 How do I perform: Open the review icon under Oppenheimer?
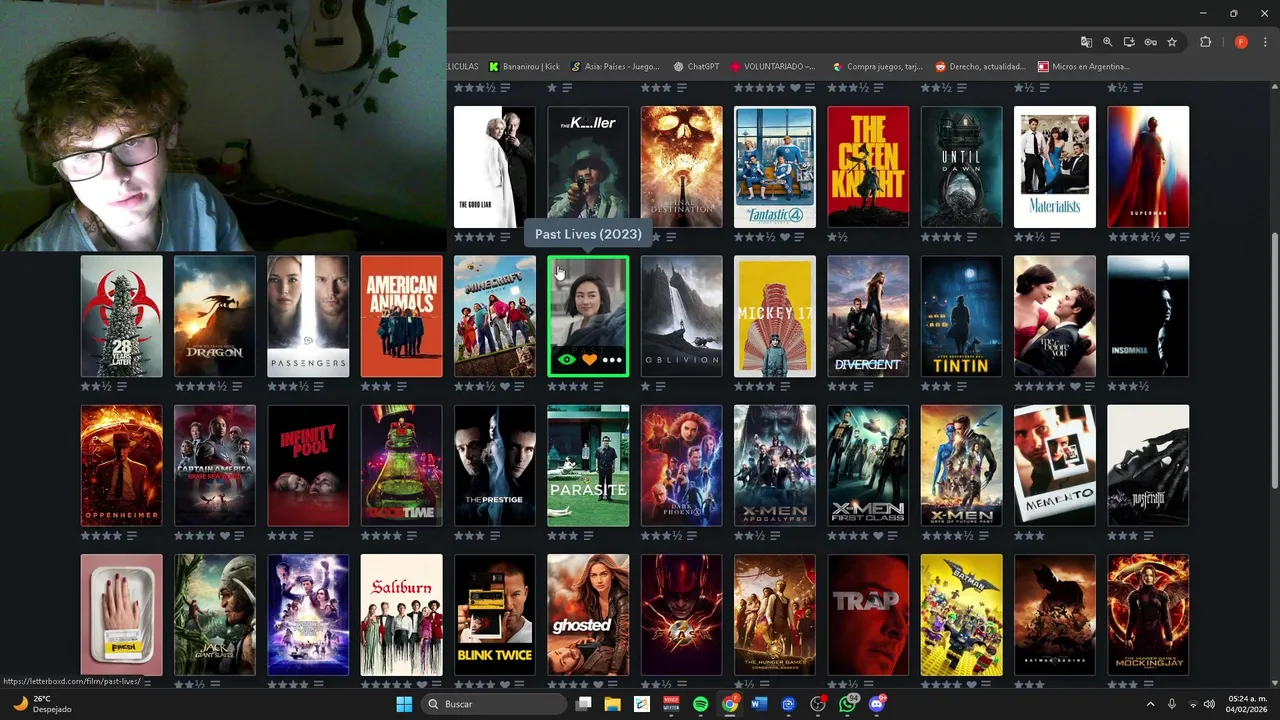pos(130,536)
